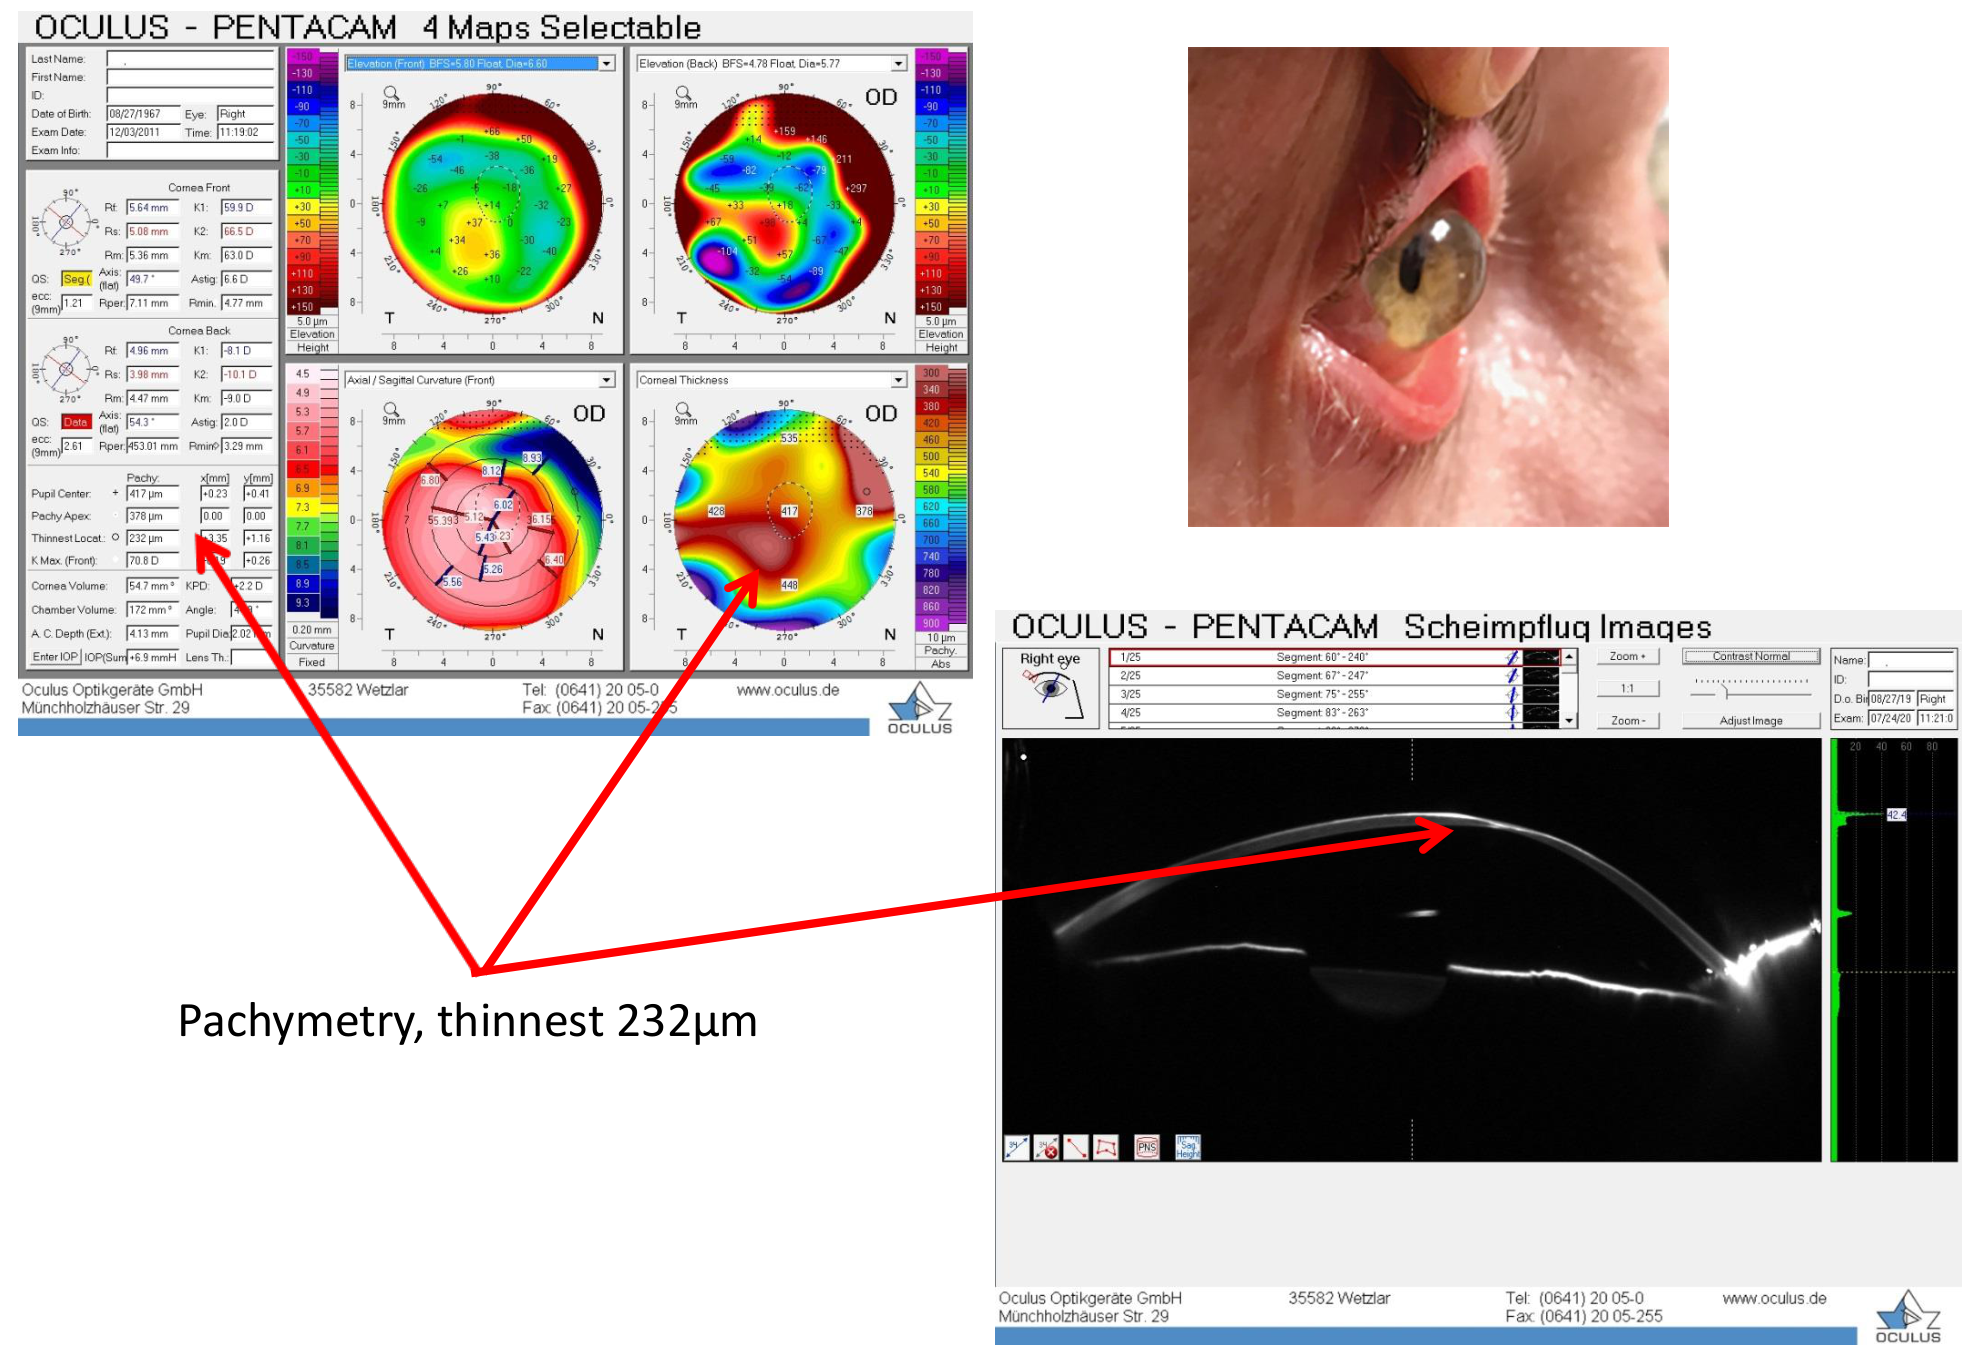1974x1357 pixels.
Task: Open the Axial / Sagittal Curvature map dropdown
Action: coord(606,380)
